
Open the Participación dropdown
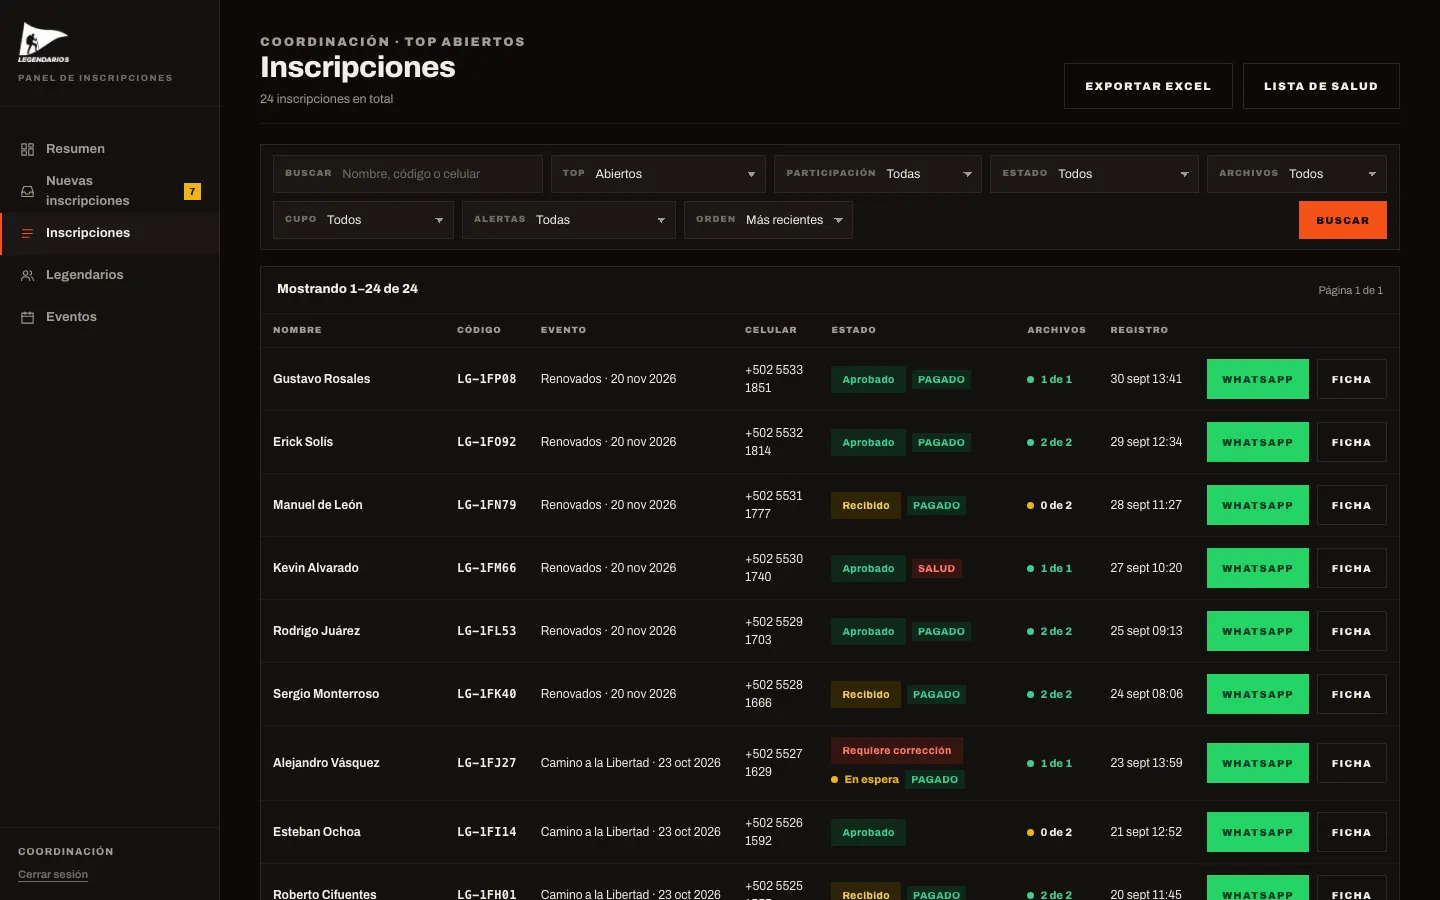(x=878, y=174)
